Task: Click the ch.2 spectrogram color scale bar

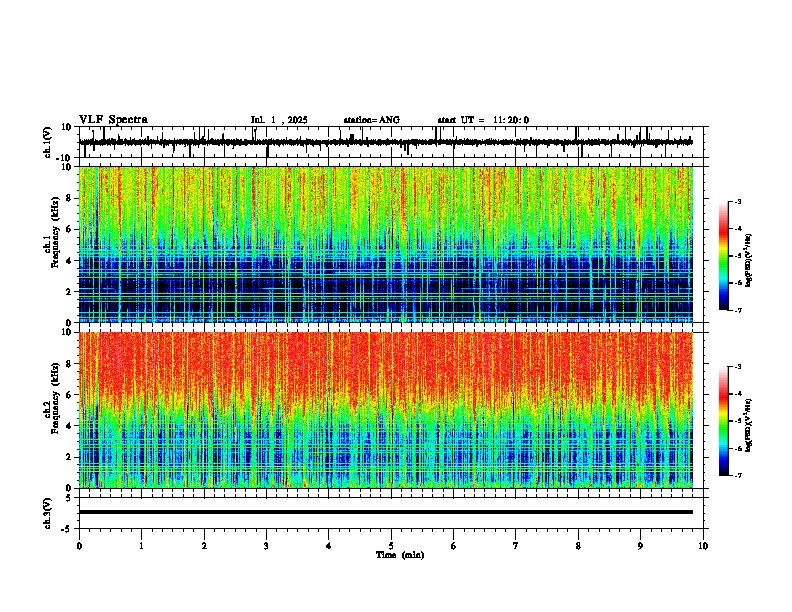Action: click(723, 421)
